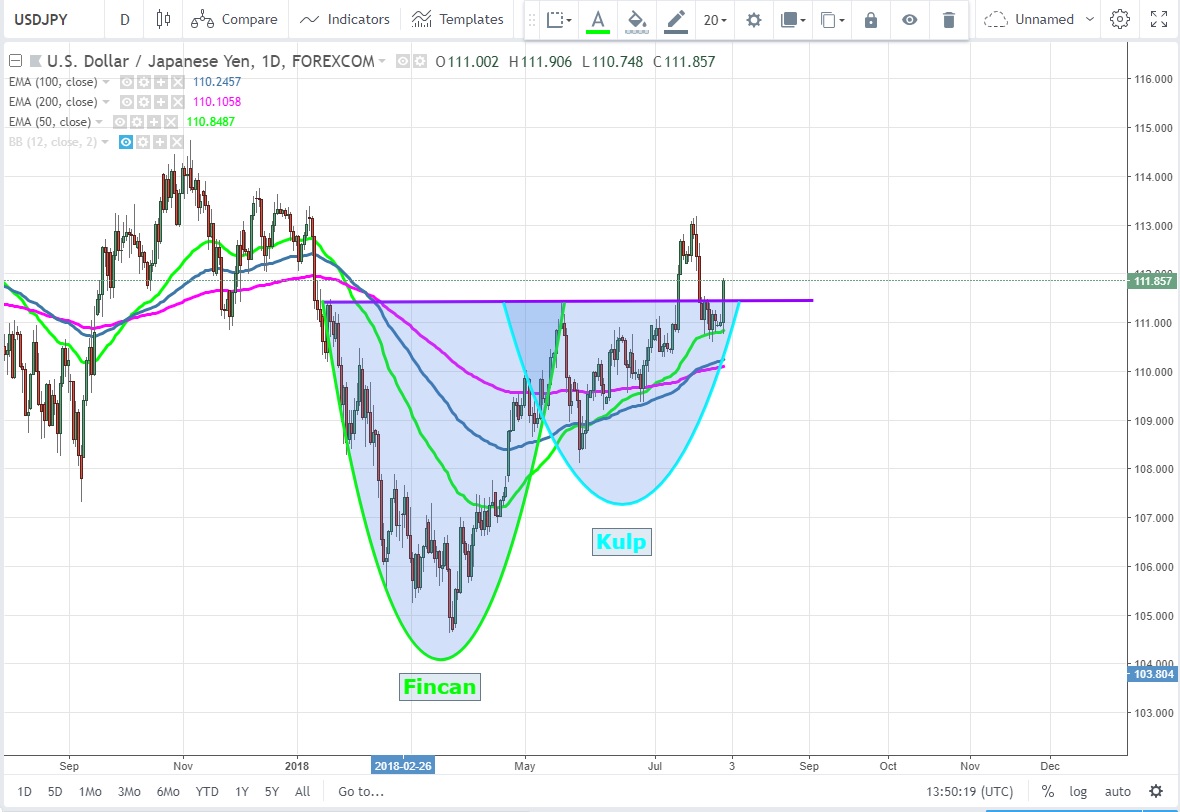This screenshot has height=812, width=1180.
Task: Expand the font size 20 dropdown
Action: (714, 20)
